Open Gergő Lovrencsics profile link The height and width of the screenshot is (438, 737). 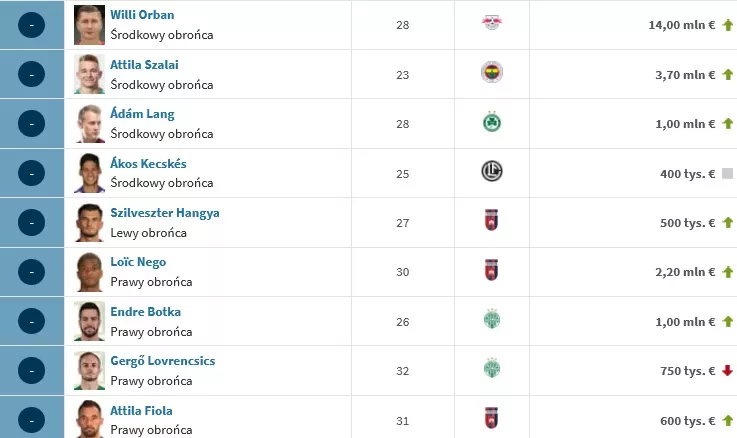[x=163, y=361]
